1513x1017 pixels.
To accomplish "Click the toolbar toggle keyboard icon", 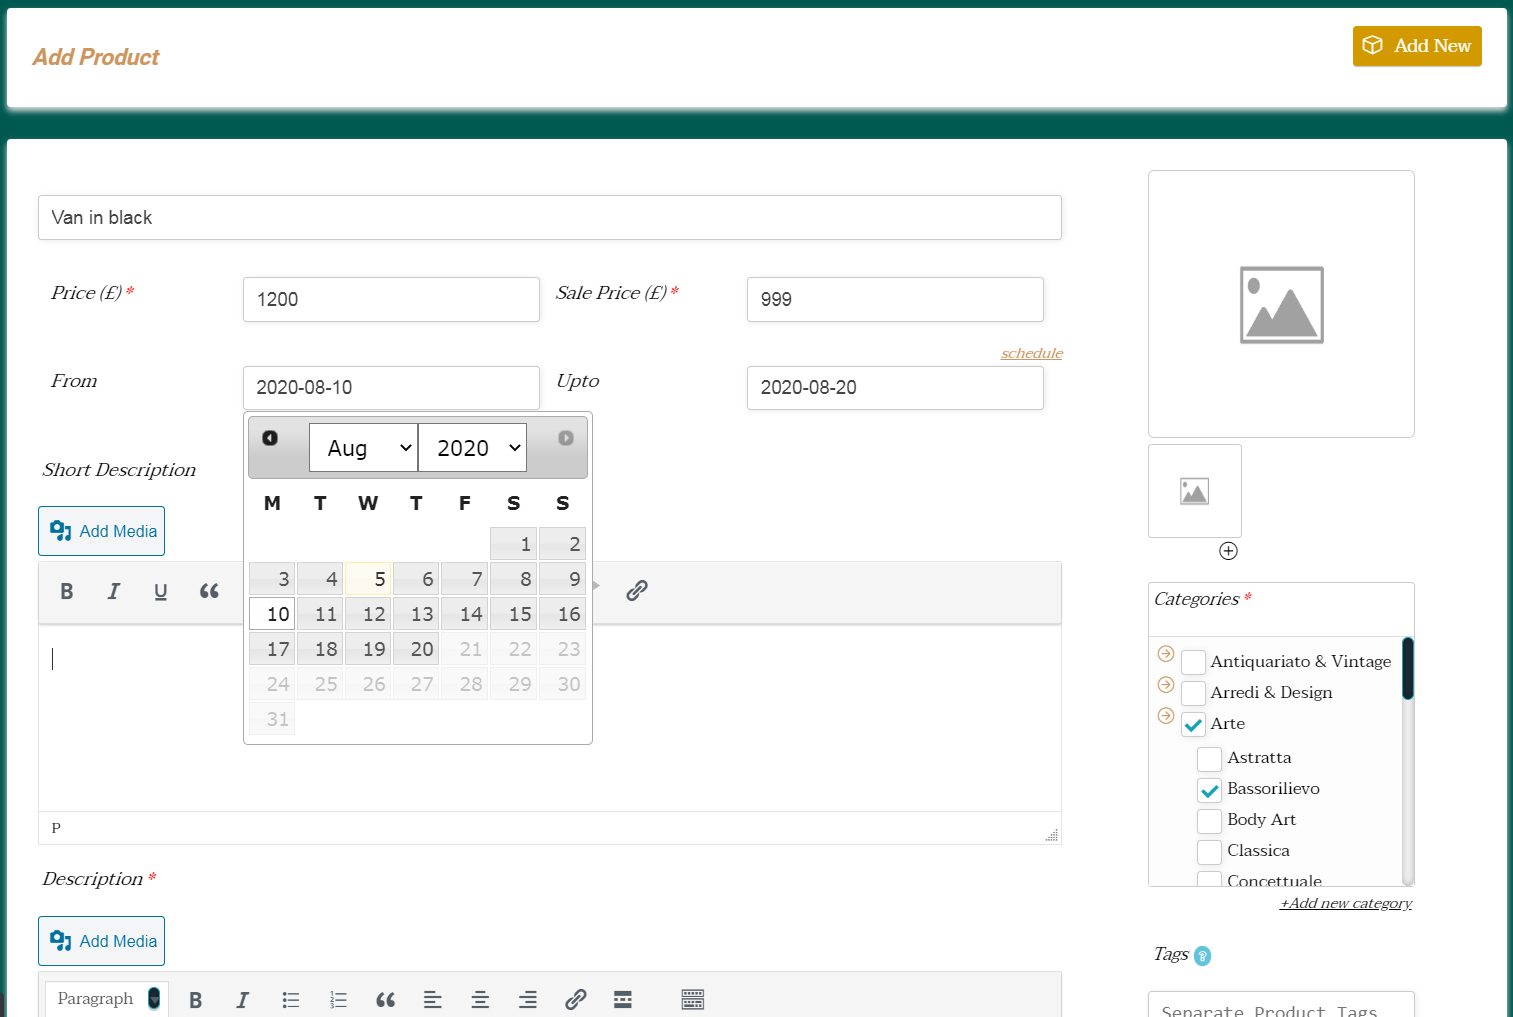I will click(692, 999).
